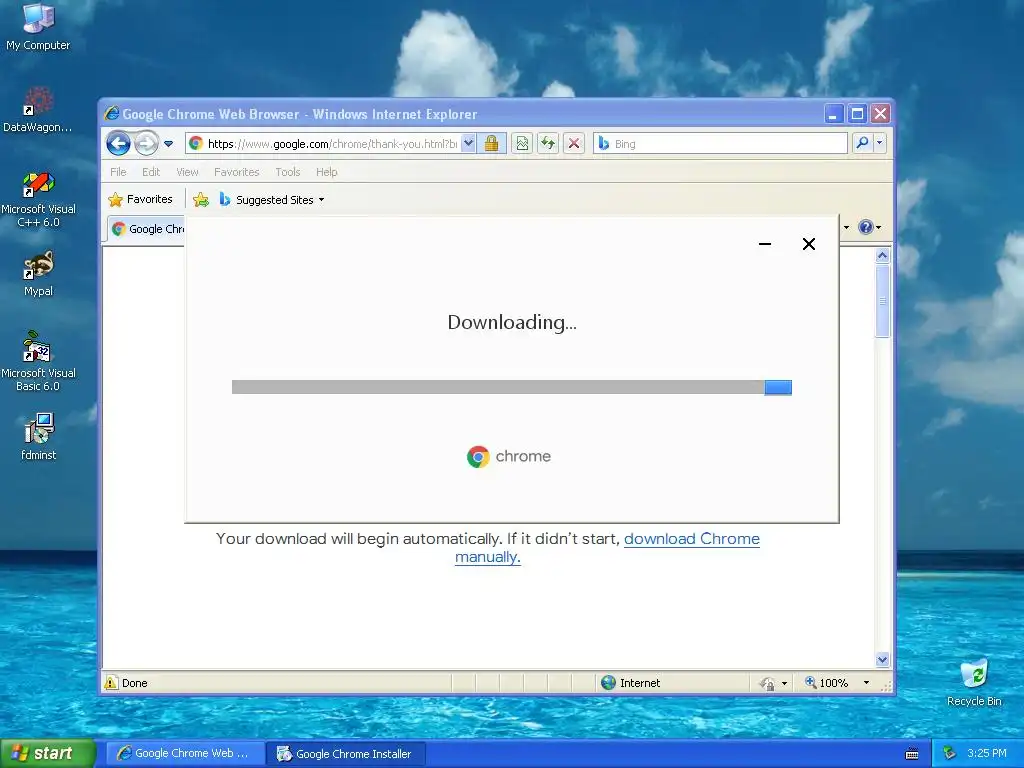The width and height of the screenshot is (1024, 768).
Task: Open the View menu
Action: coord(187,172)
